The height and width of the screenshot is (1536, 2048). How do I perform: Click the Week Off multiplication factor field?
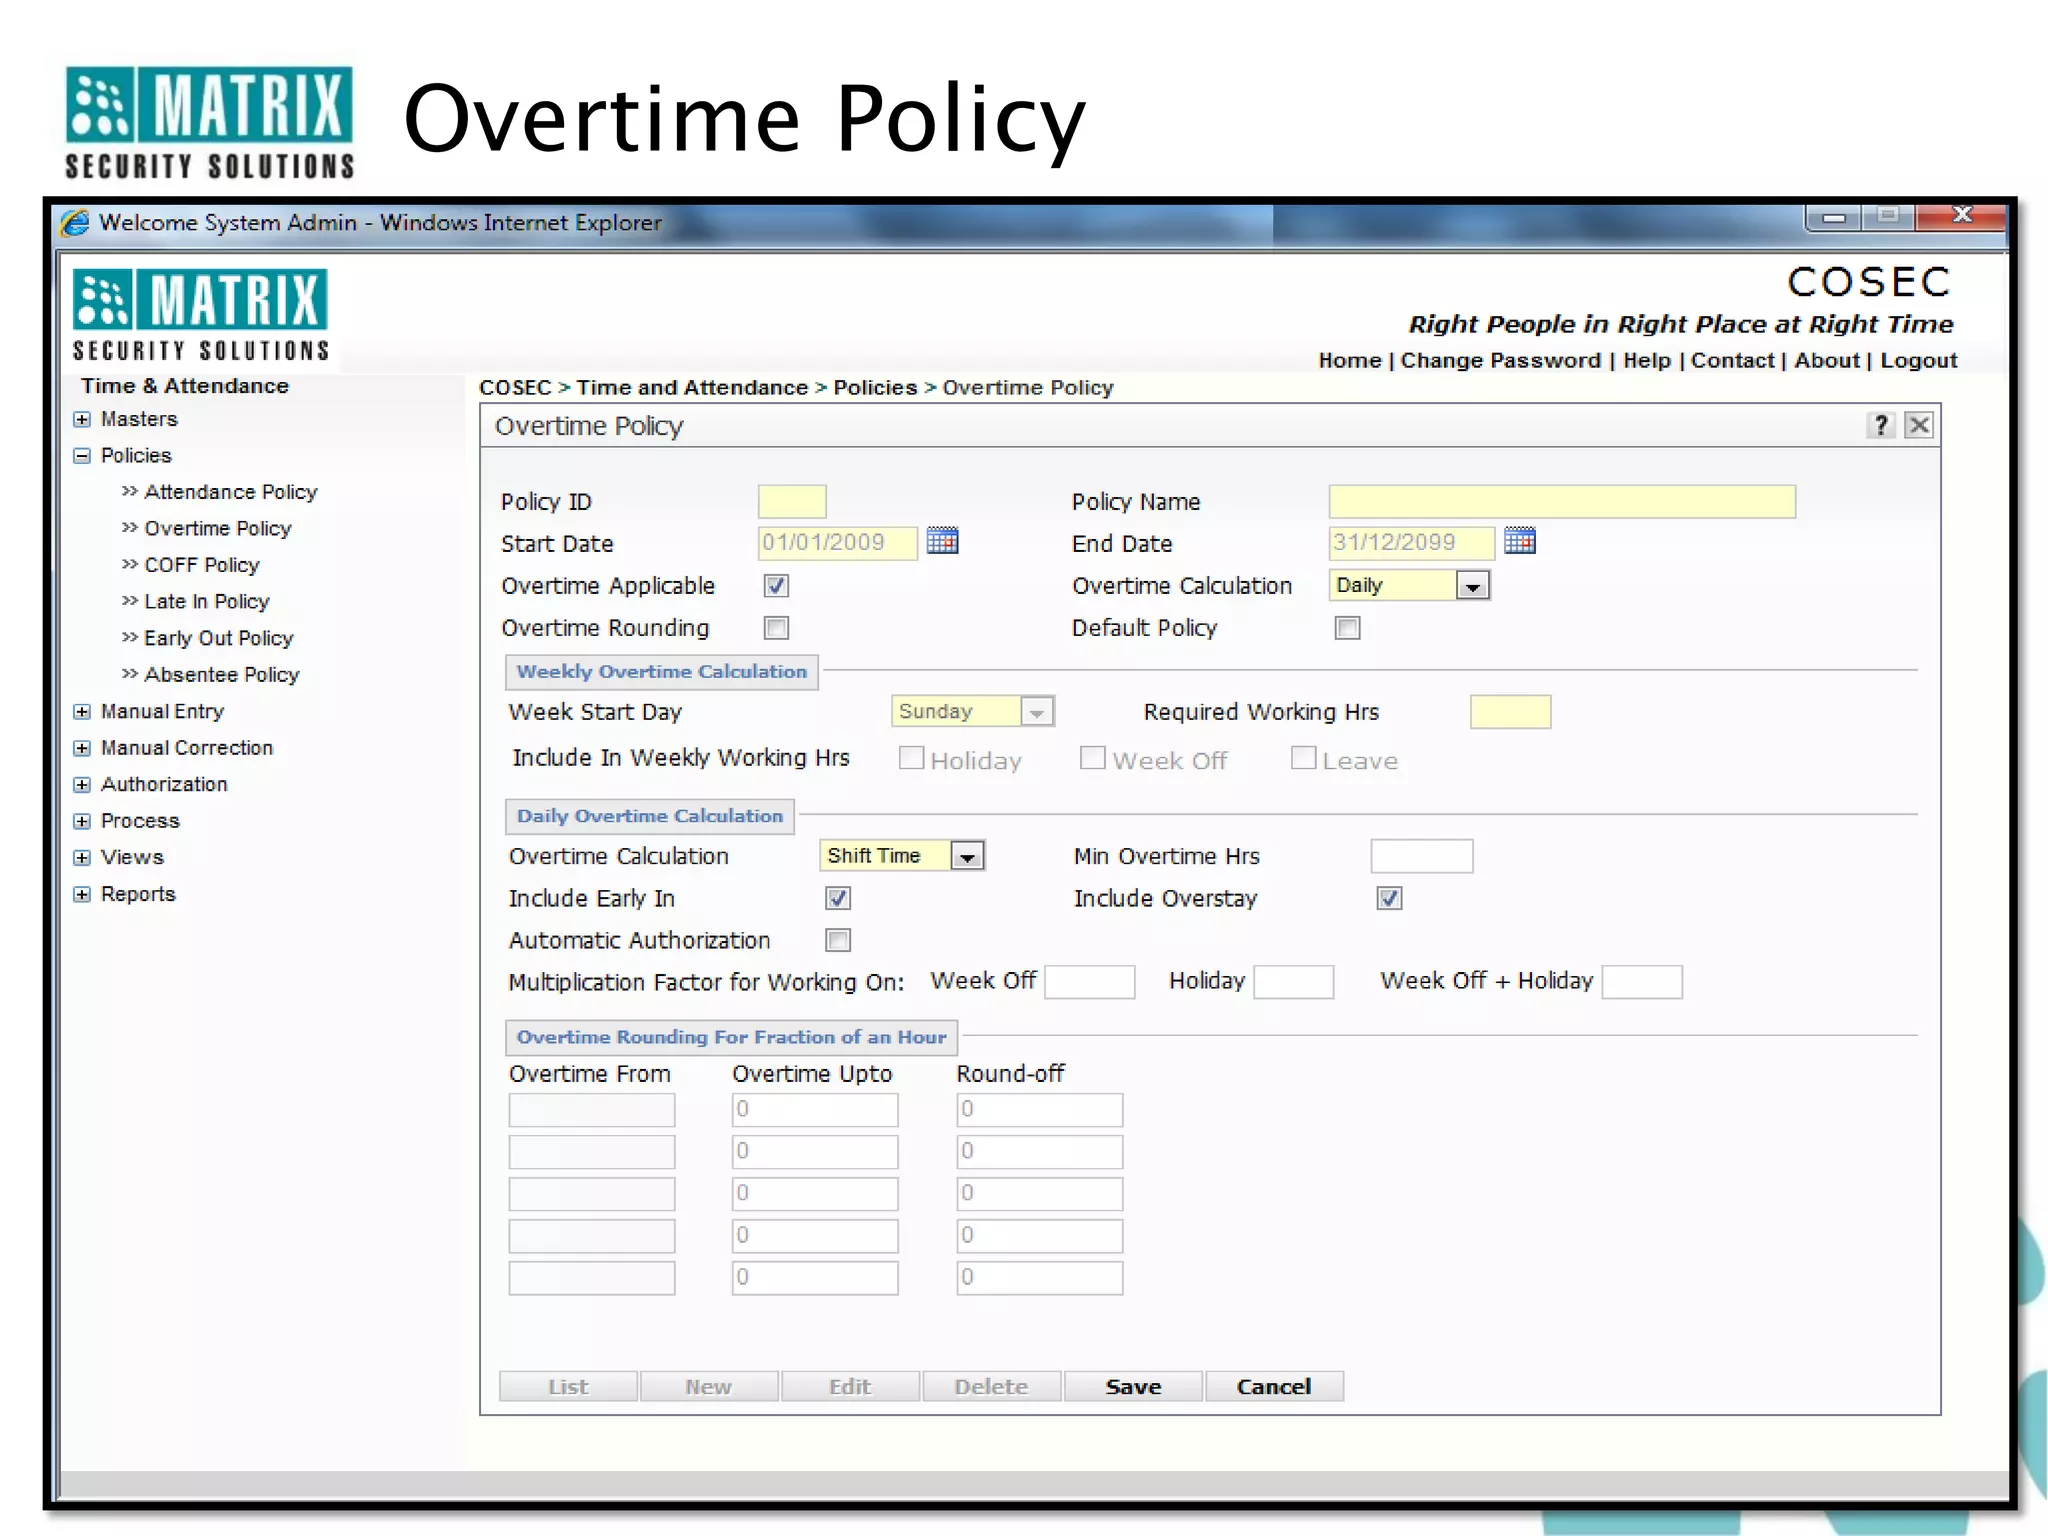[x=1089, y=982]
